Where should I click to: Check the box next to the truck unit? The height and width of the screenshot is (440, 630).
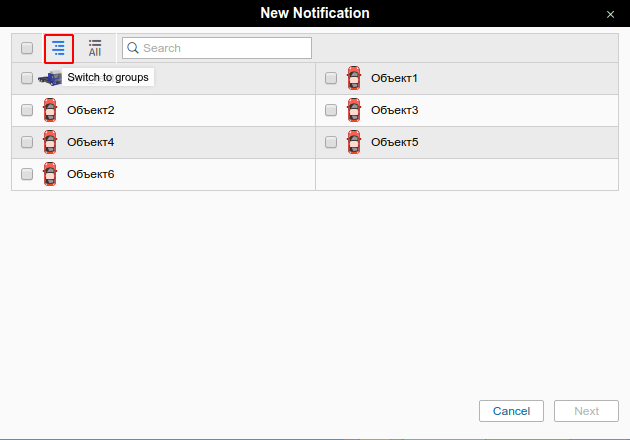point(27,78)
